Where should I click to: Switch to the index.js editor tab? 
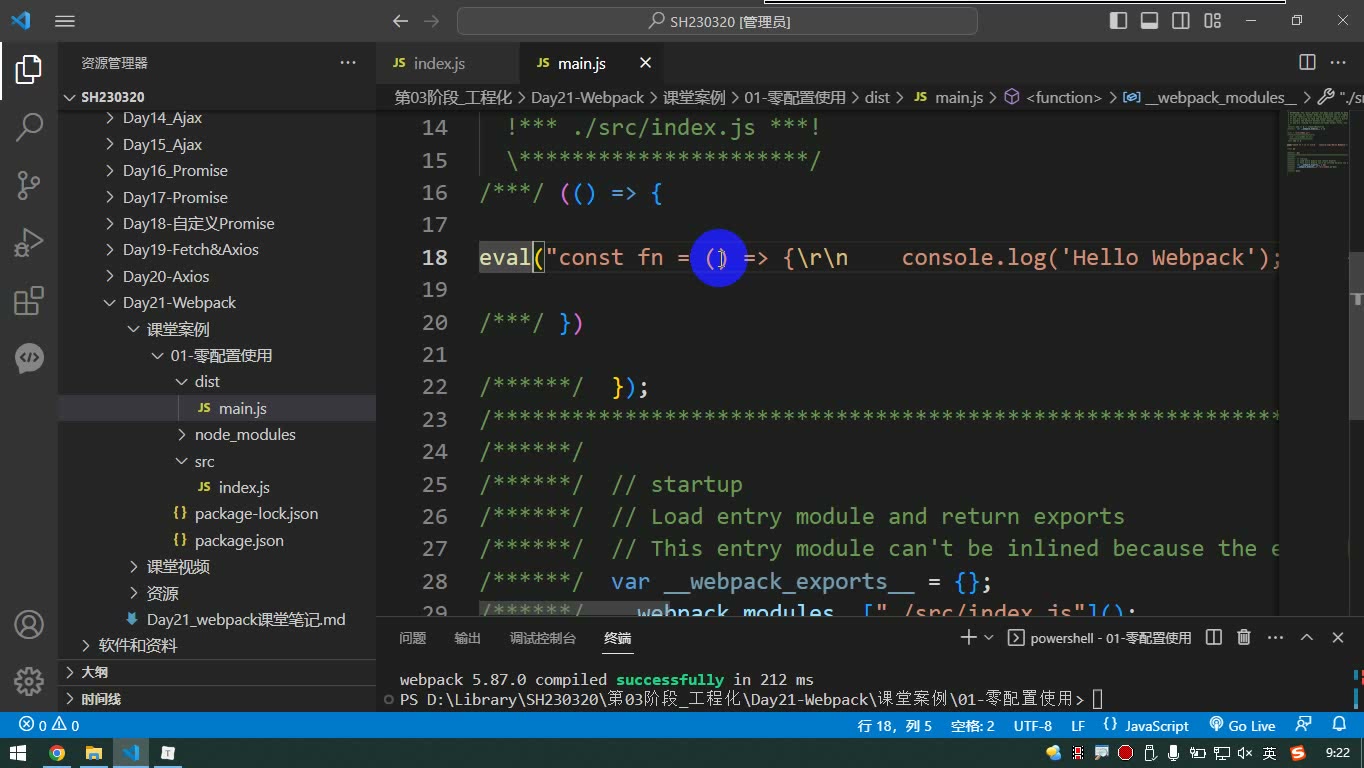(439, 62)
